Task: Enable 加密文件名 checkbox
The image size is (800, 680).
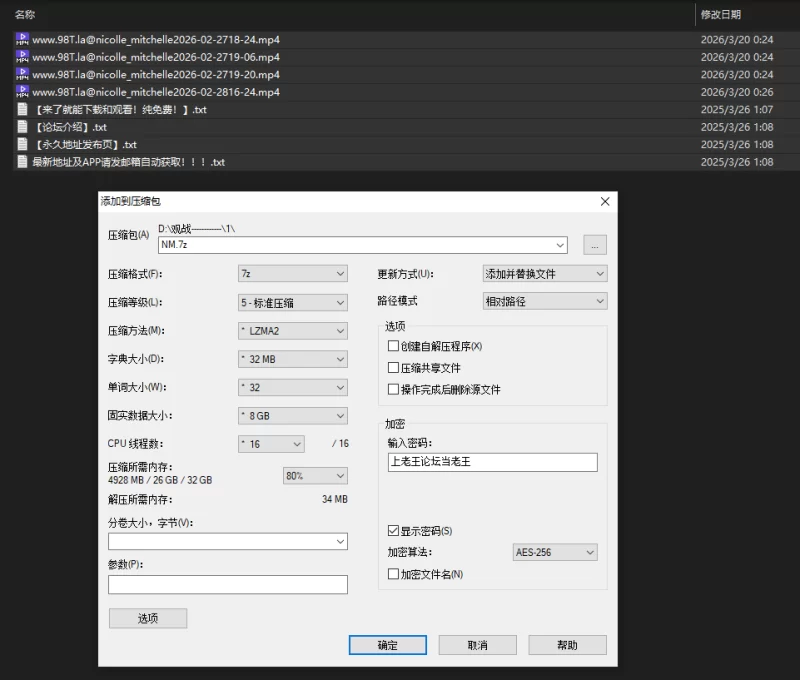Action: click(x=393, y=574)
